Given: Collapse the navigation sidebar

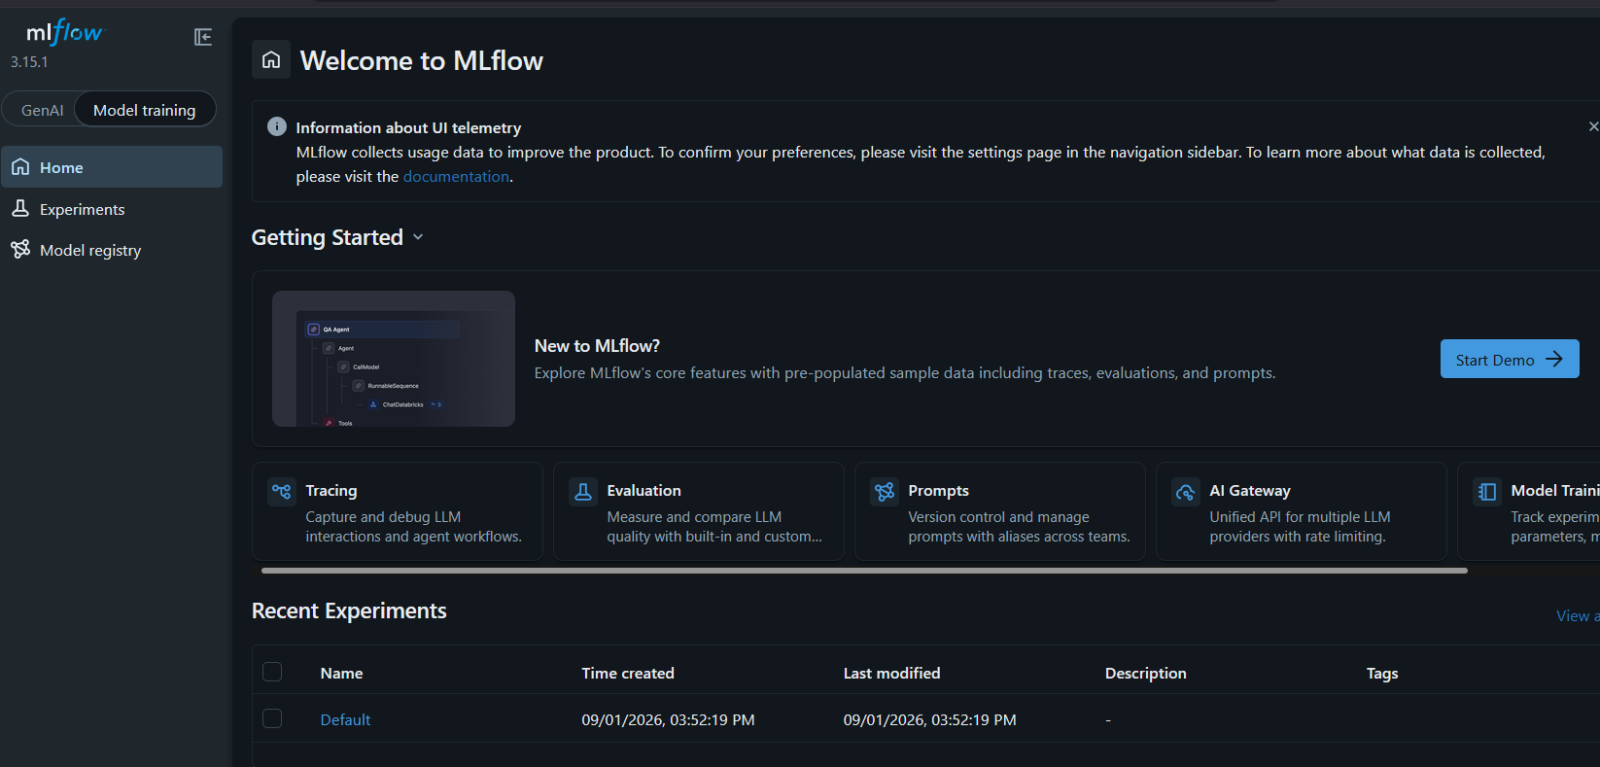Looking at the screenshot, I should pyautogui.click(x=203, y=37).
